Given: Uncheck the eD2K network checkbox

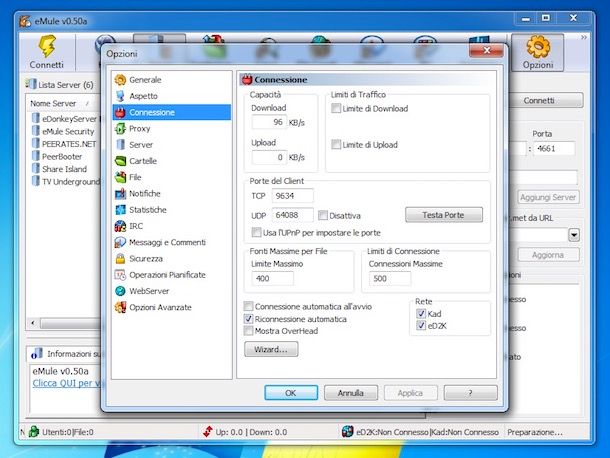Looking at the screenshot, I should [x=421, y=325].
